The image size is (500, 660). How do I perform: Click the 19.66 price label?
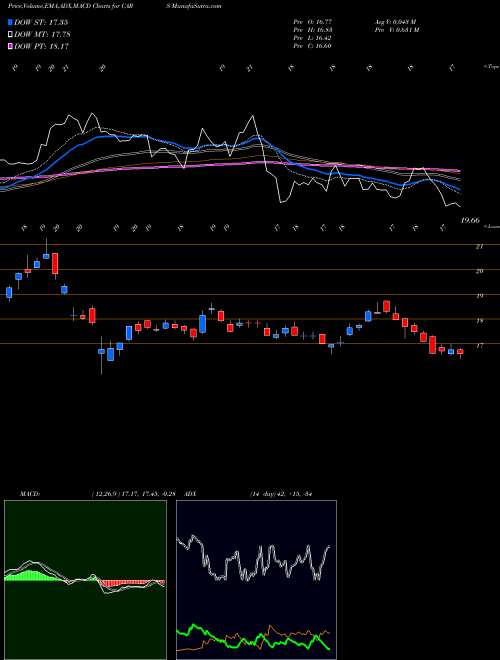(x=470, y=220)
